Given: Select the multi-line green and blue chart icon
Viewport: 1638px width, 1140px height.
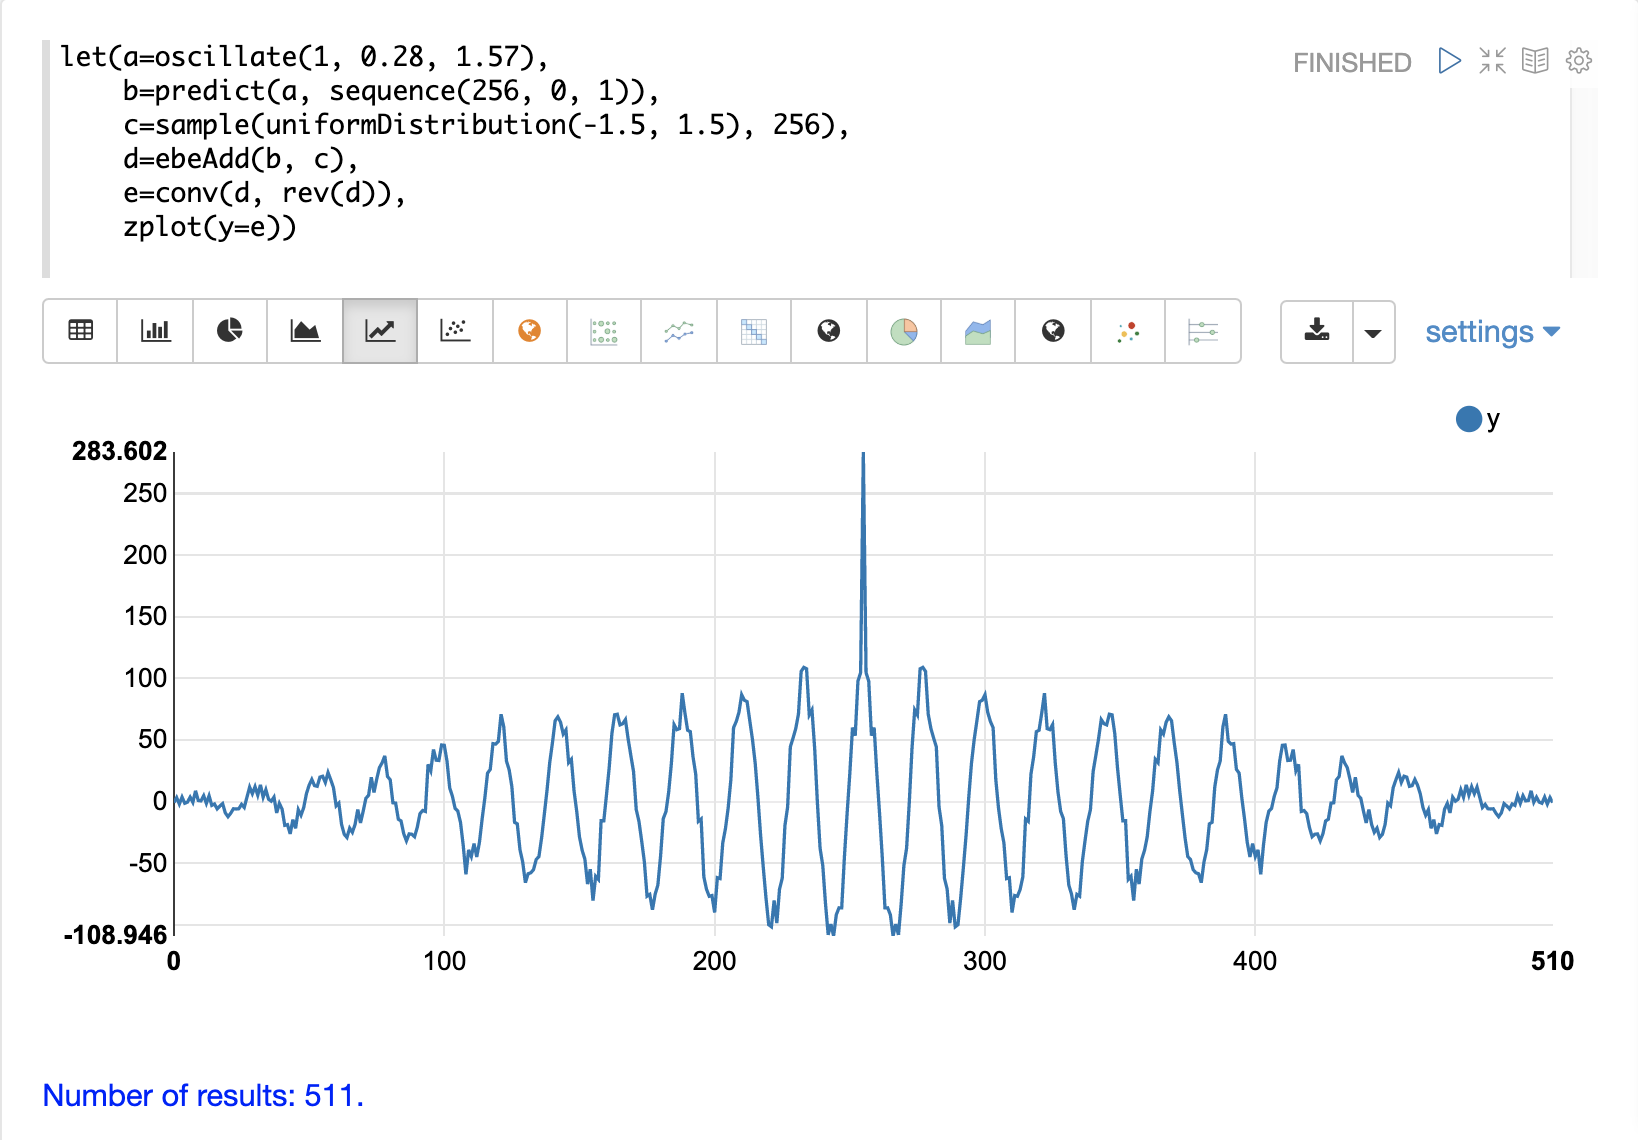Looking at the screenshot, I should pos(679,331).
